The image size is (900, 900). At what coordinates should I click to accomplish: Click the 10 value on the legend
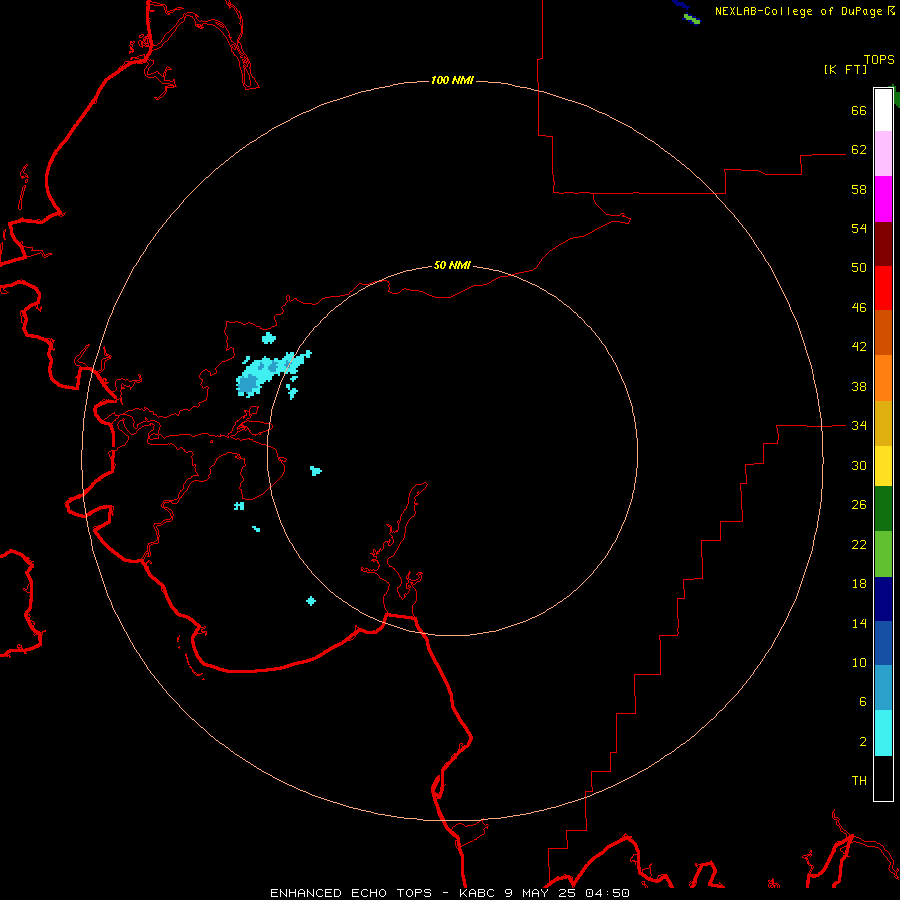[x=859, y=662]
